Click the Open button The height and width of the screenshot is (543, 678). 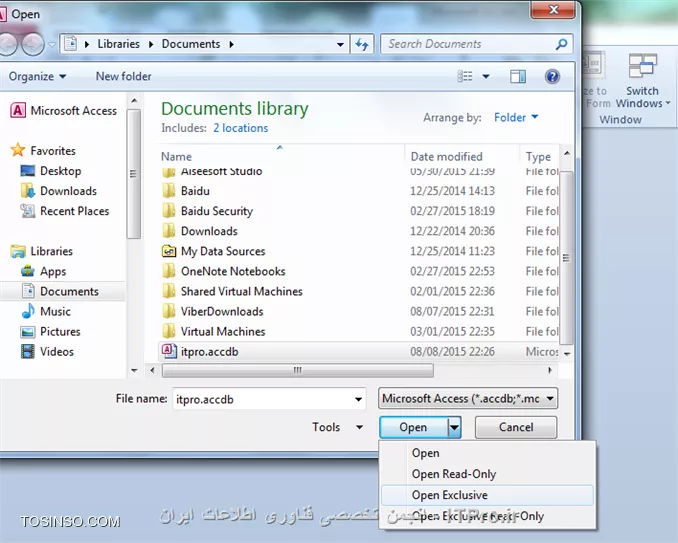point(413,427)
